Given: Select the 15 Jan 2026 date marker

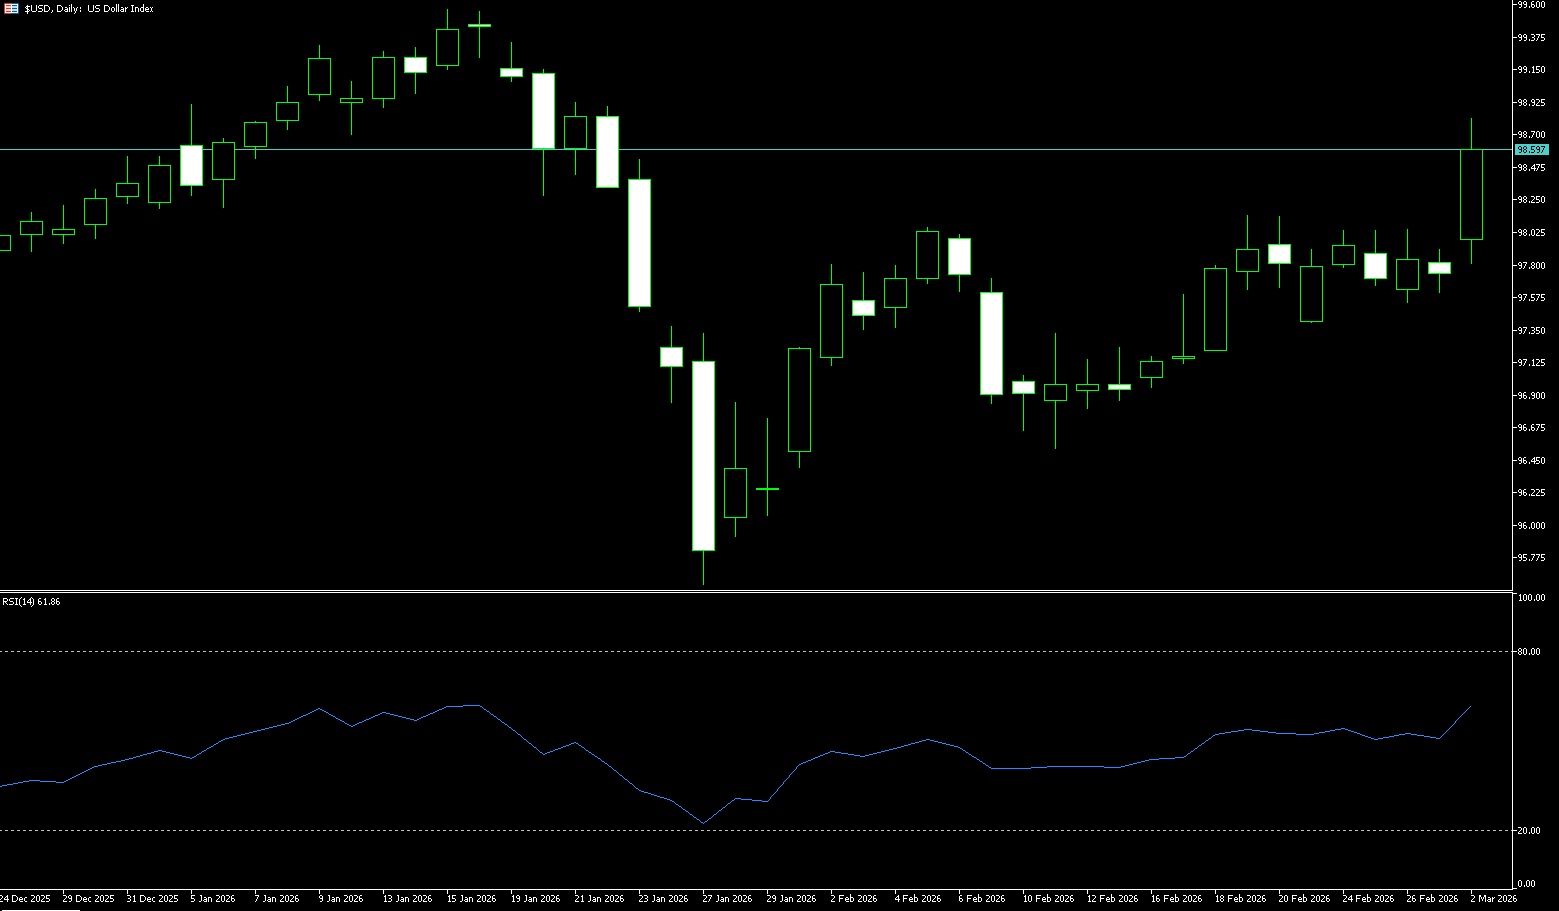Looking at the screenshot, I should pyautogui.click(x=471, y=899).
